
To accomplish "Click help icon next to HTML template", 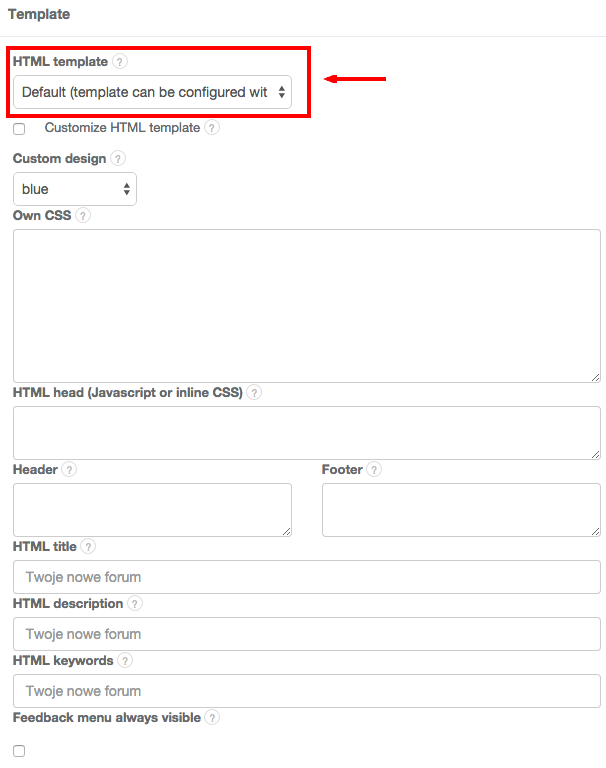I will tap(120, 62).
